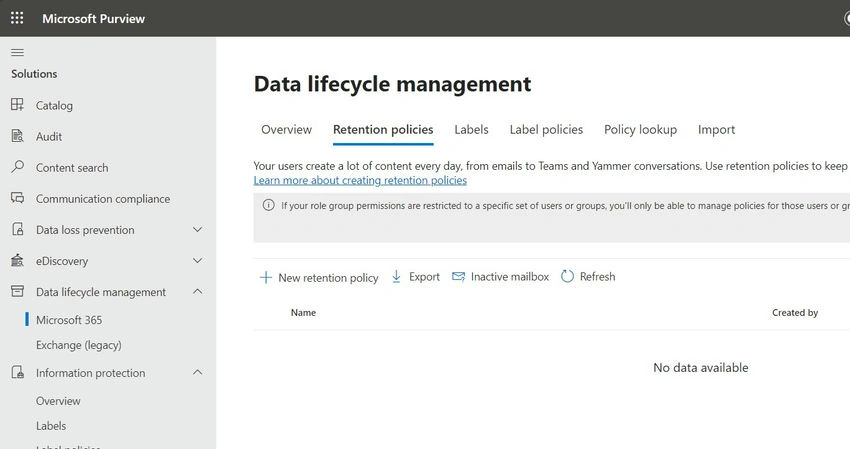
Task: Create a New retention policy
Action: point(319,278)
